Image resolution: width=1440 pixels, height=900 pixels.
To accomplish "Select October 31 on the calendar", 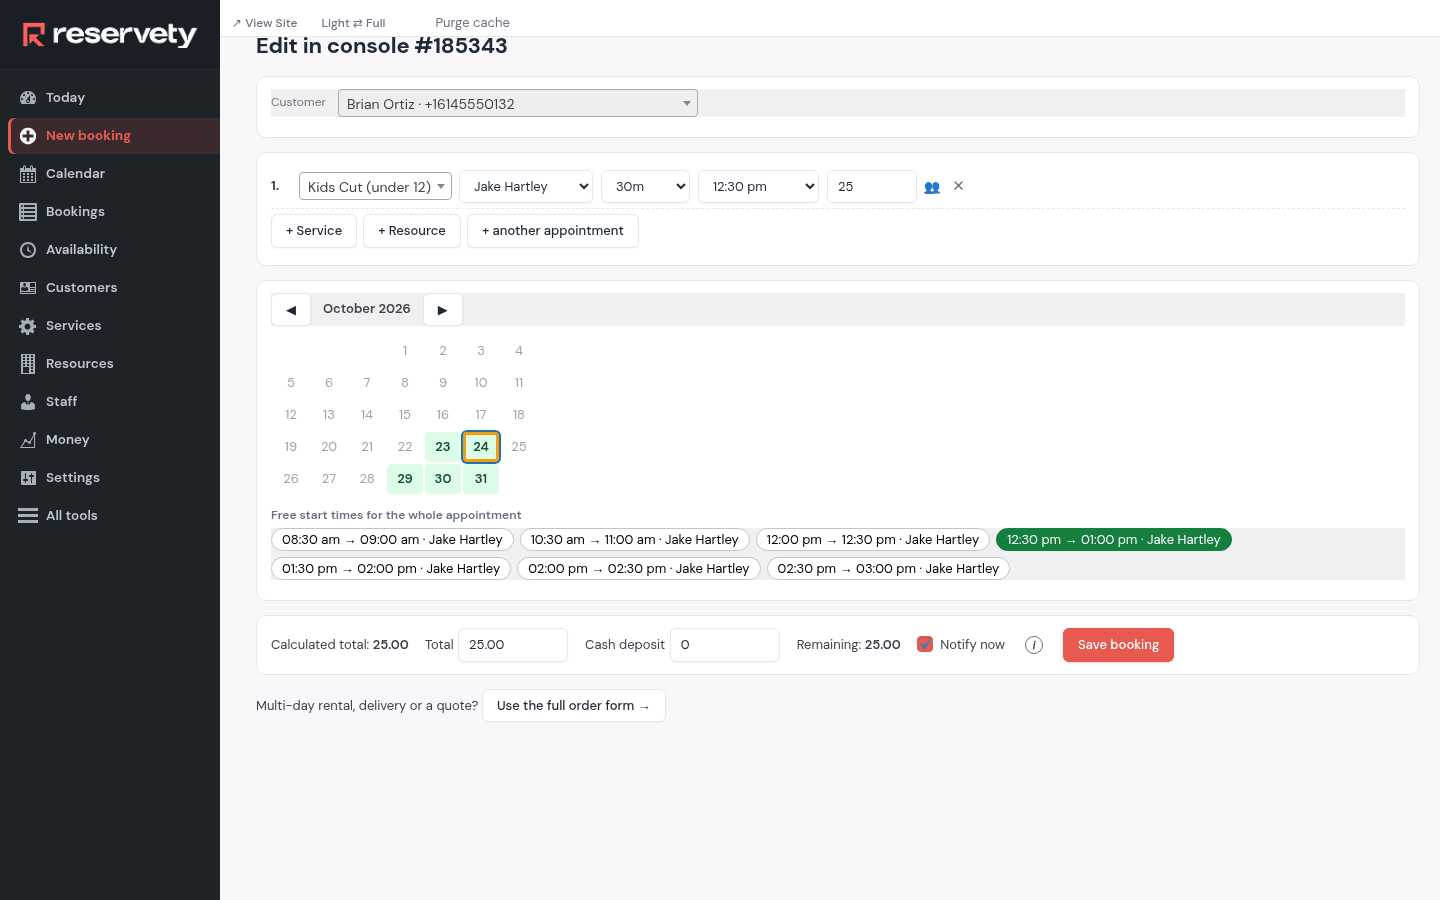I will pyautogui.click(x=481, y=479).
